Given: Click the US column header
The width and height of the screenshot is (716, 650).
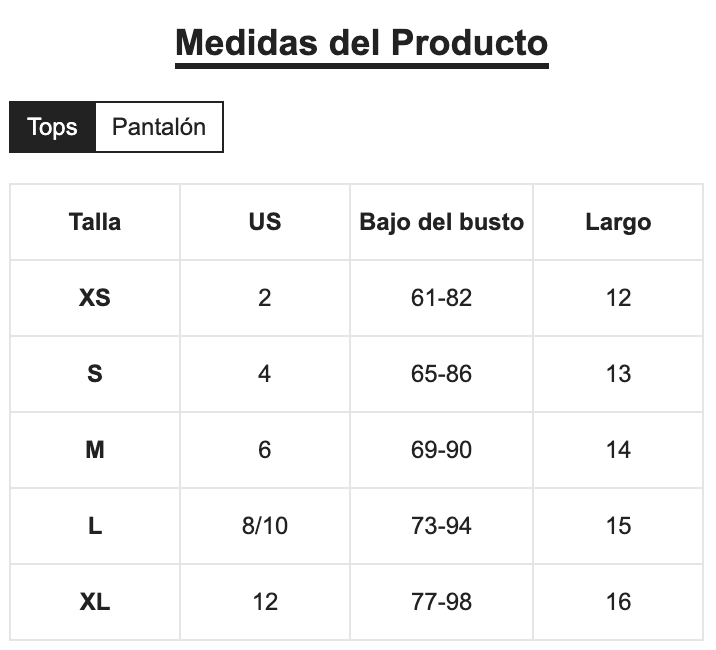Looking at the screenshot, I should point(265,222).
